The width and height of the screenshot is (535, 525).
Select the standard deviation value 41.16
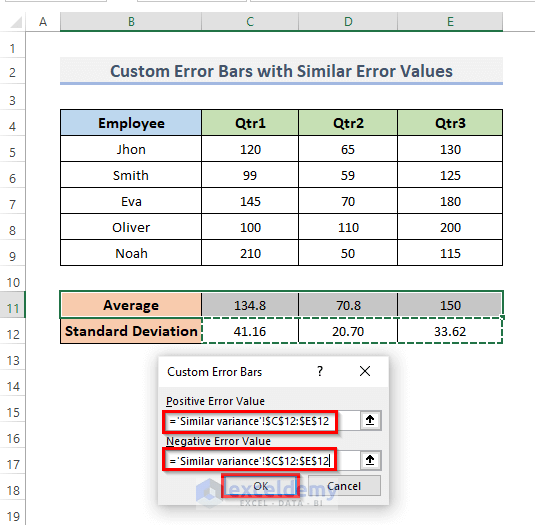[x=250, y=331]
